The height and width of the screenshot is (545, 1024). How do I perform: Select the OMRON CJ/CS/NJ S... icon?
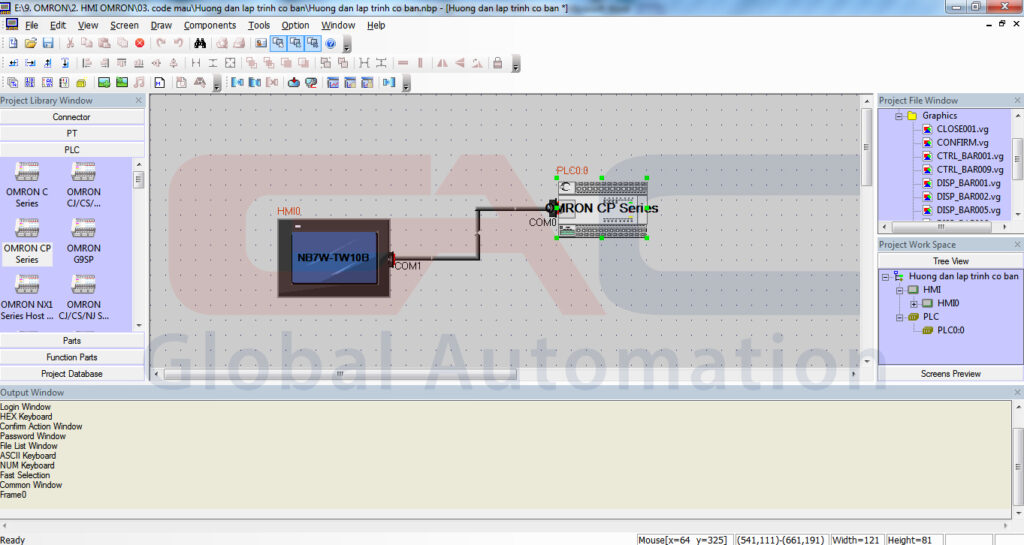[84, 297]
